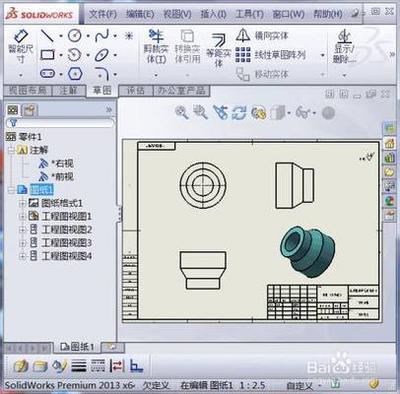Switch to the 评估 tab

[x=136, y=91]
